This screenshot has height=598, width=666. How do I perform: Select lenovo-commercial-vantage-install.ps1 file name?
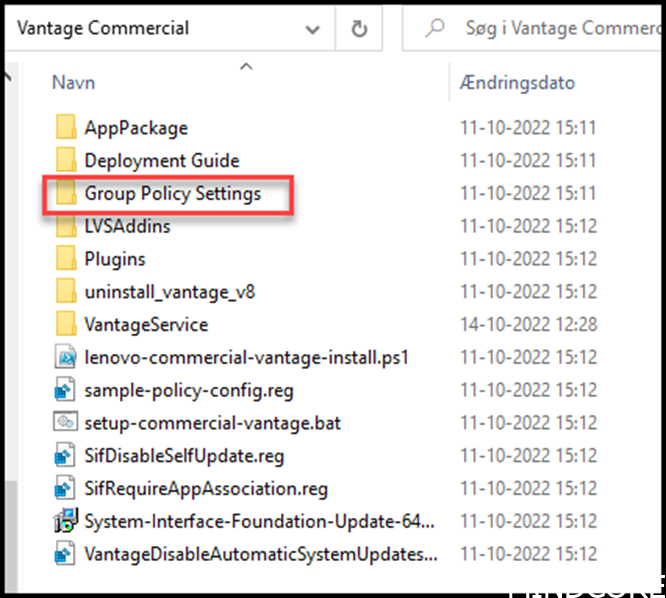(x=246, y=357)
